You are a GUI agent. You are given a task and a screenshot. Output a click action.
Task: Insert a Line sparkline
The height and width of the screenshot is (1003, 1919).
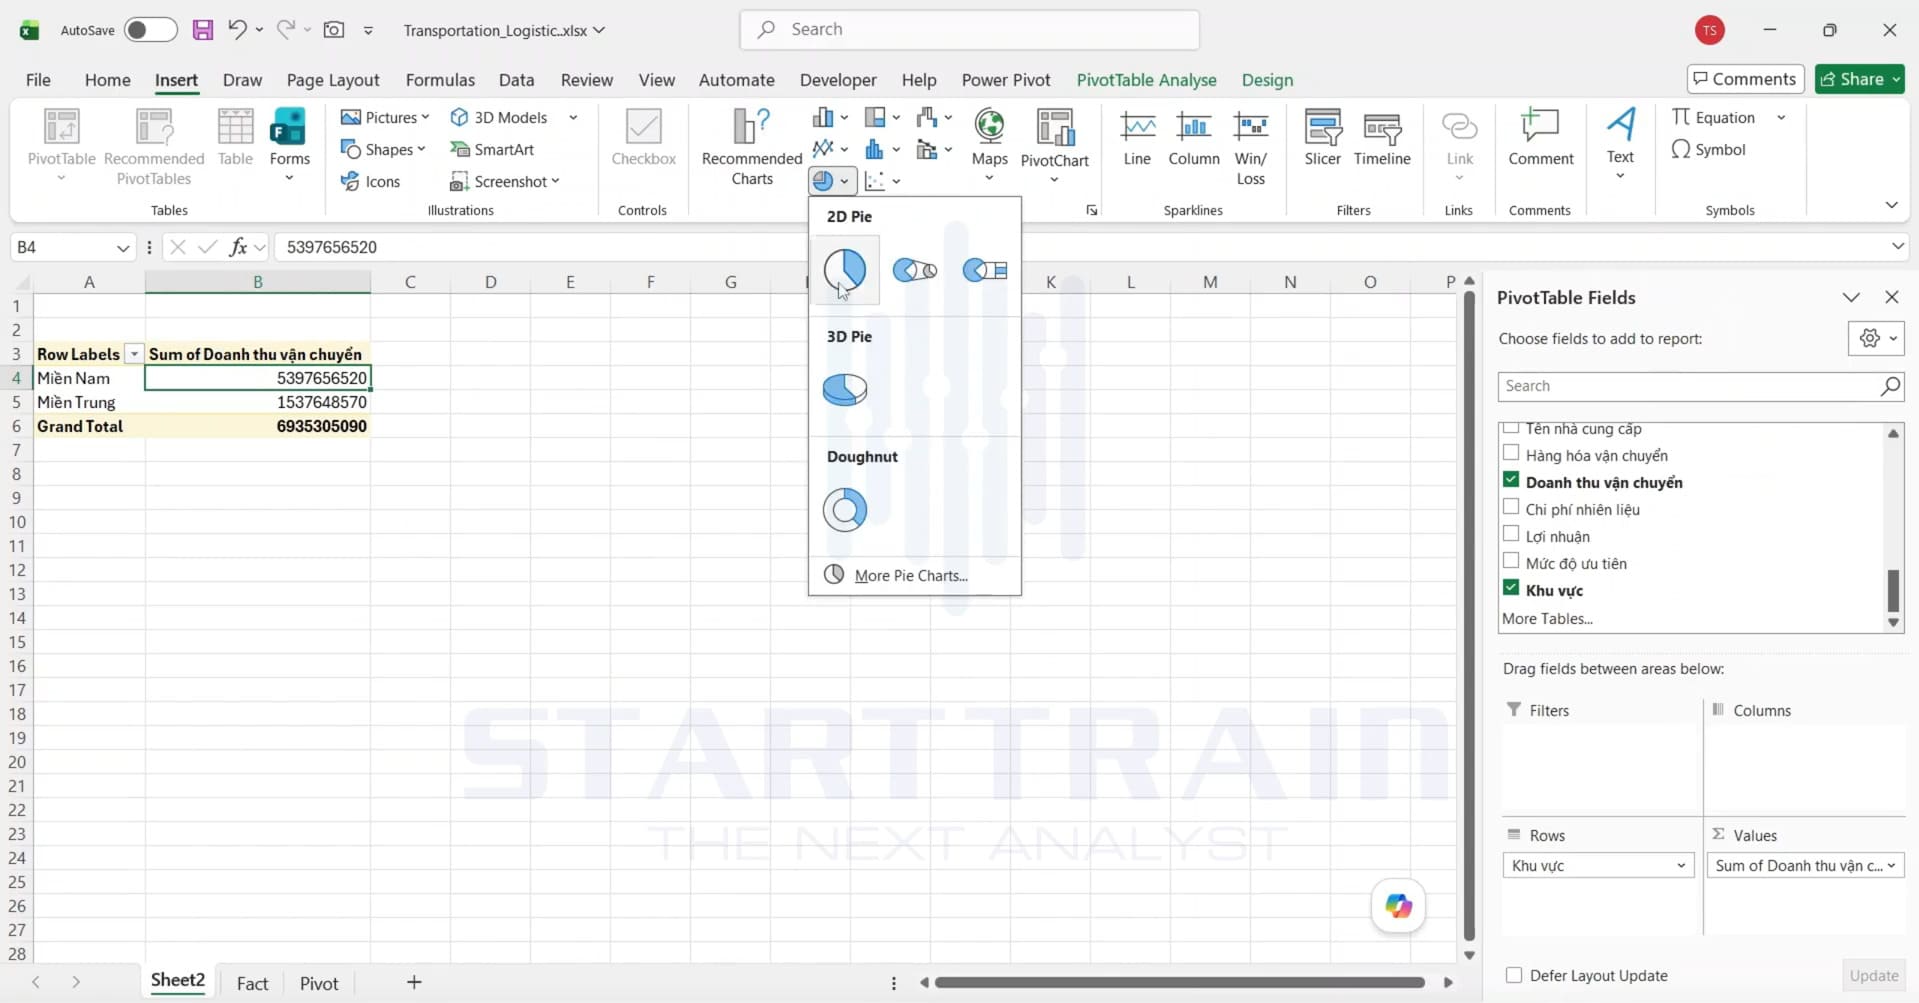tap(1137, 139)
